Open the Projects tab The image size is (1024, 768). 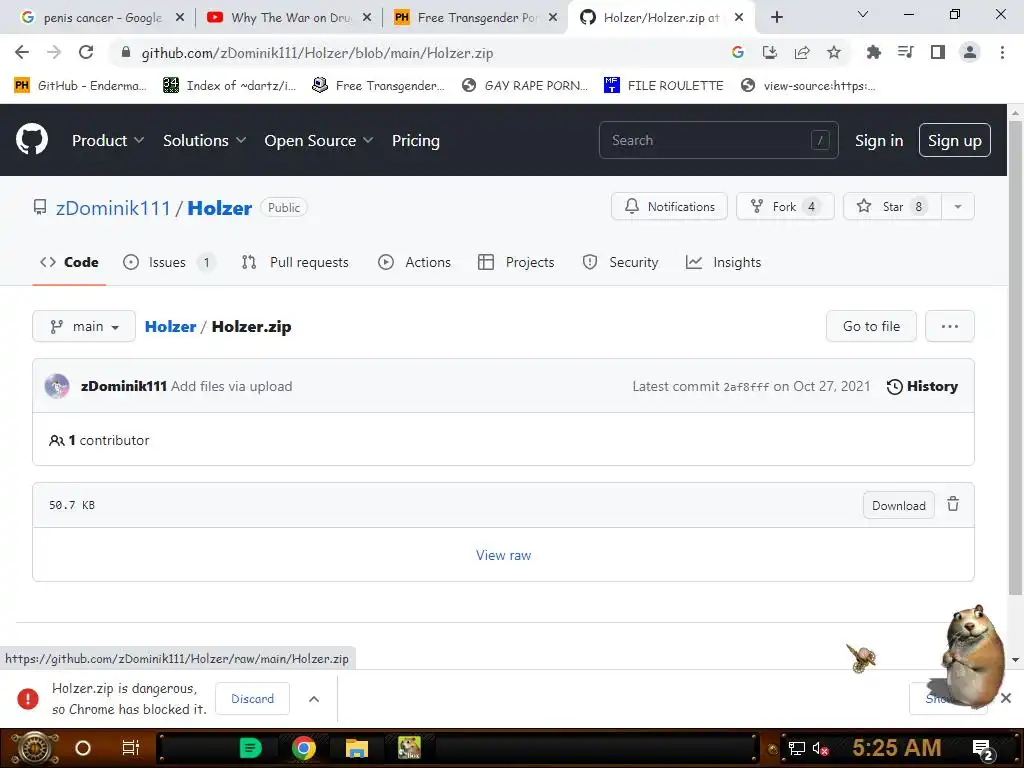[517, 262]
